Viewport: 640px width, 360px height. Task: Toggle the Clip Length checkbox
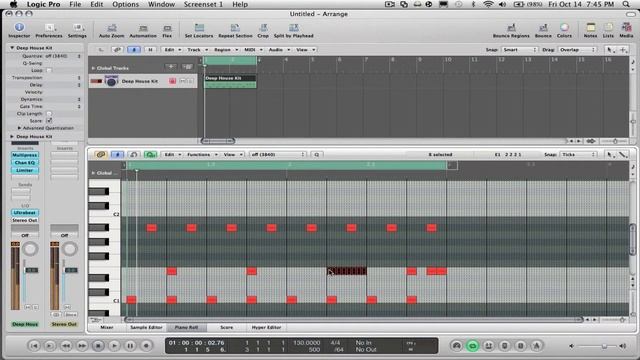(x=49, y=113)
